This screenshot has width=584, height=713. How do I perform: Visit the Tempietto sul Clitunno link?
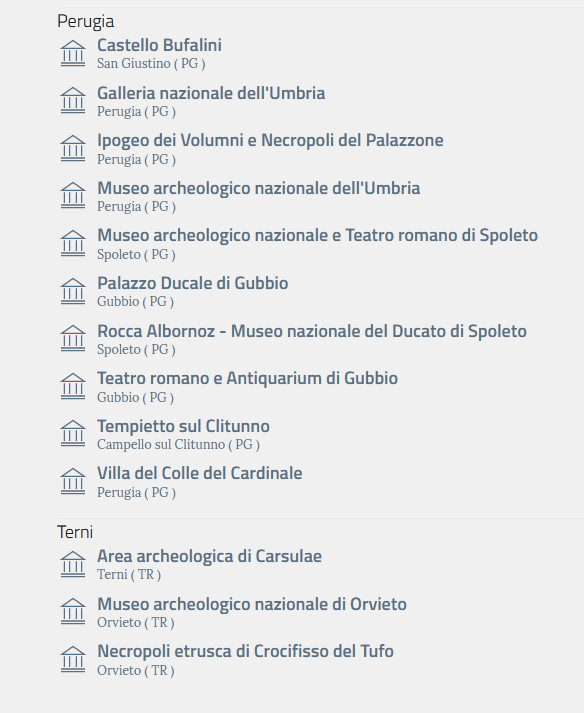[183, 427]
